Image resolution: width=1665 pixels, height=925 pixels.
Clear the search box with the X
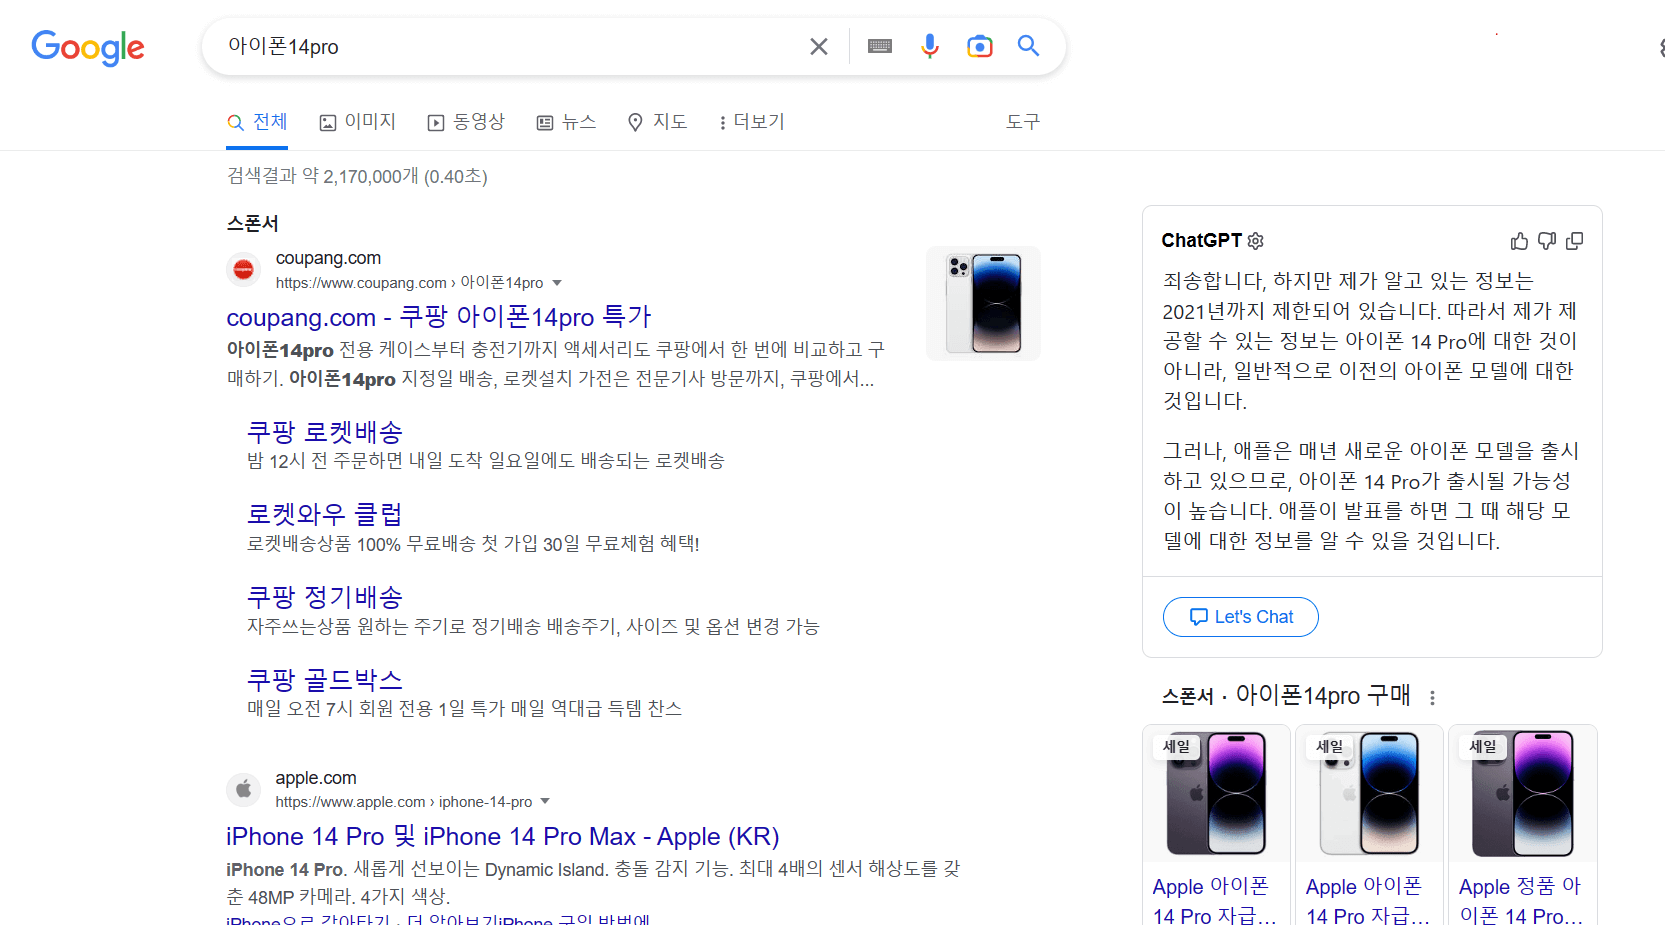pos(818,45)
